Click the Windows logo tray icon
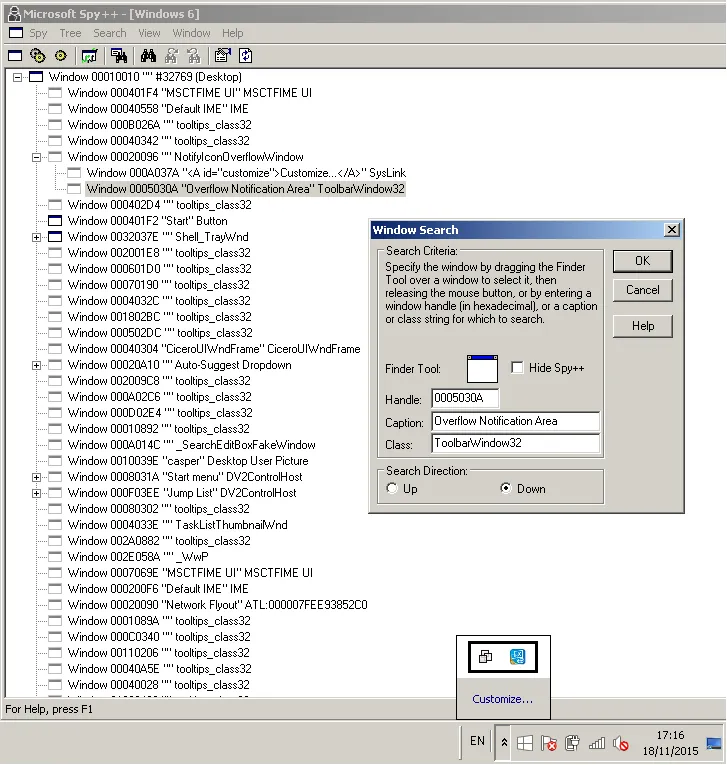The image size is (727, 765). pyautogui.click(x=525, y=744)
